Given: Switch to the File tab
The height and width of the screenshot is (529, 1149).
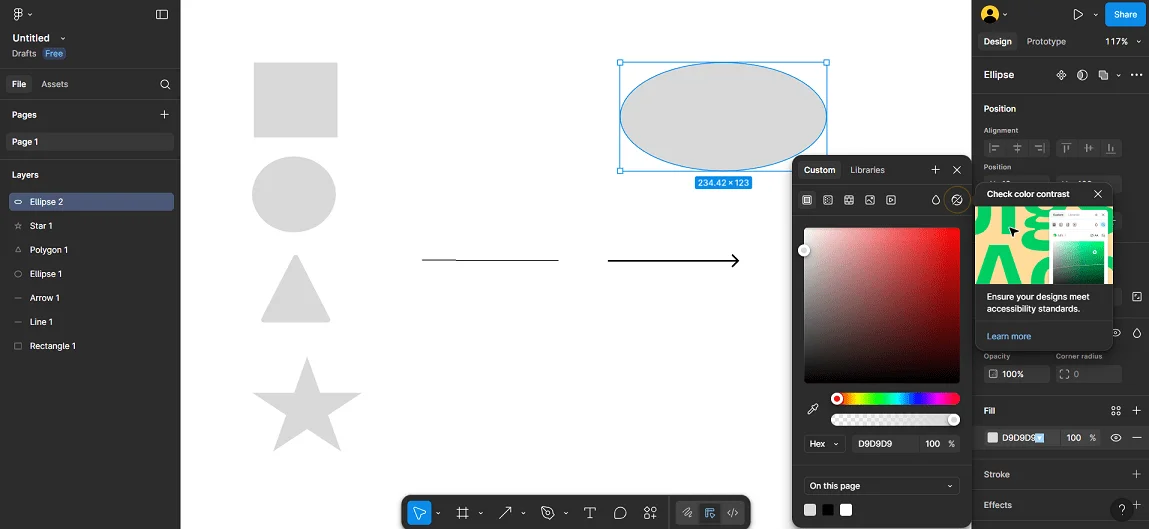Looking at the screenshot, I should coord(19,84).
